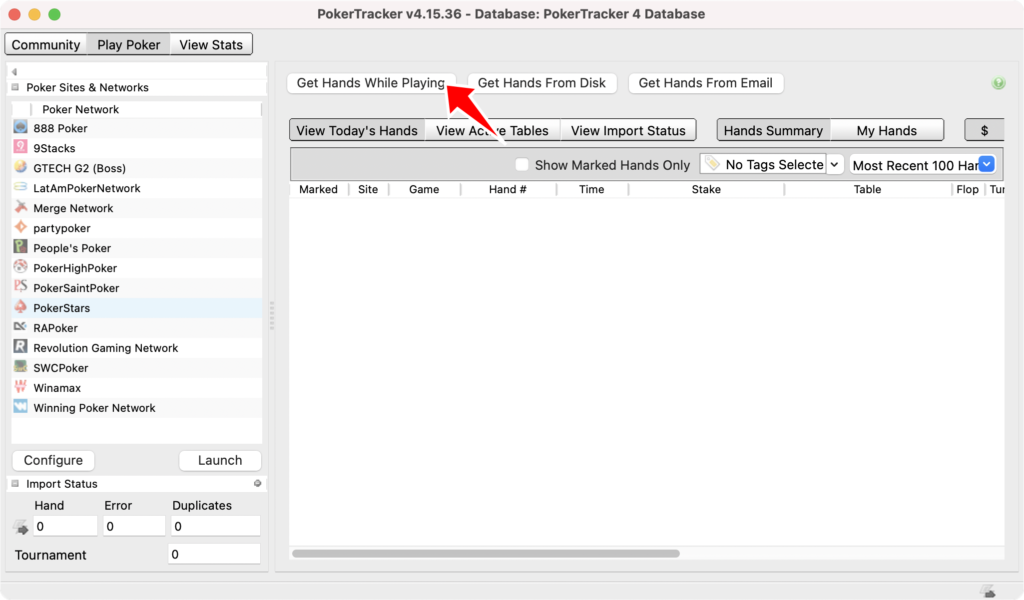Sort by the Flop column header
The height and width of the screenshot is (600, 1024).
pos(967,189)
